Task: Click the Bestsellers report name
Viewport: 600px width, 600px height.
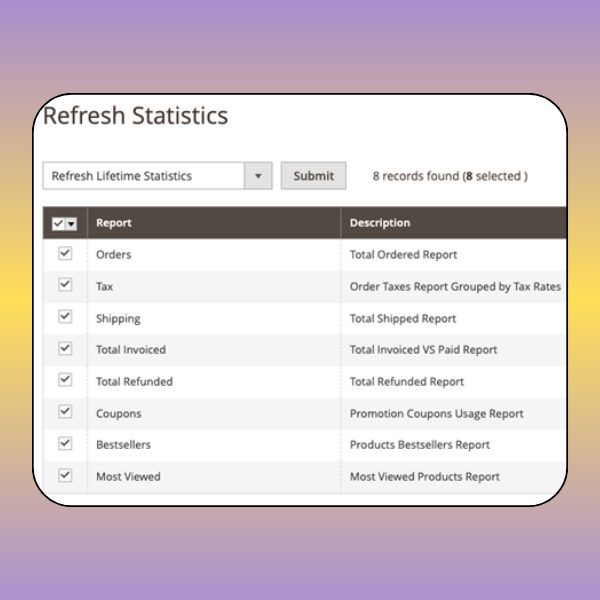Action: [123, 444]
